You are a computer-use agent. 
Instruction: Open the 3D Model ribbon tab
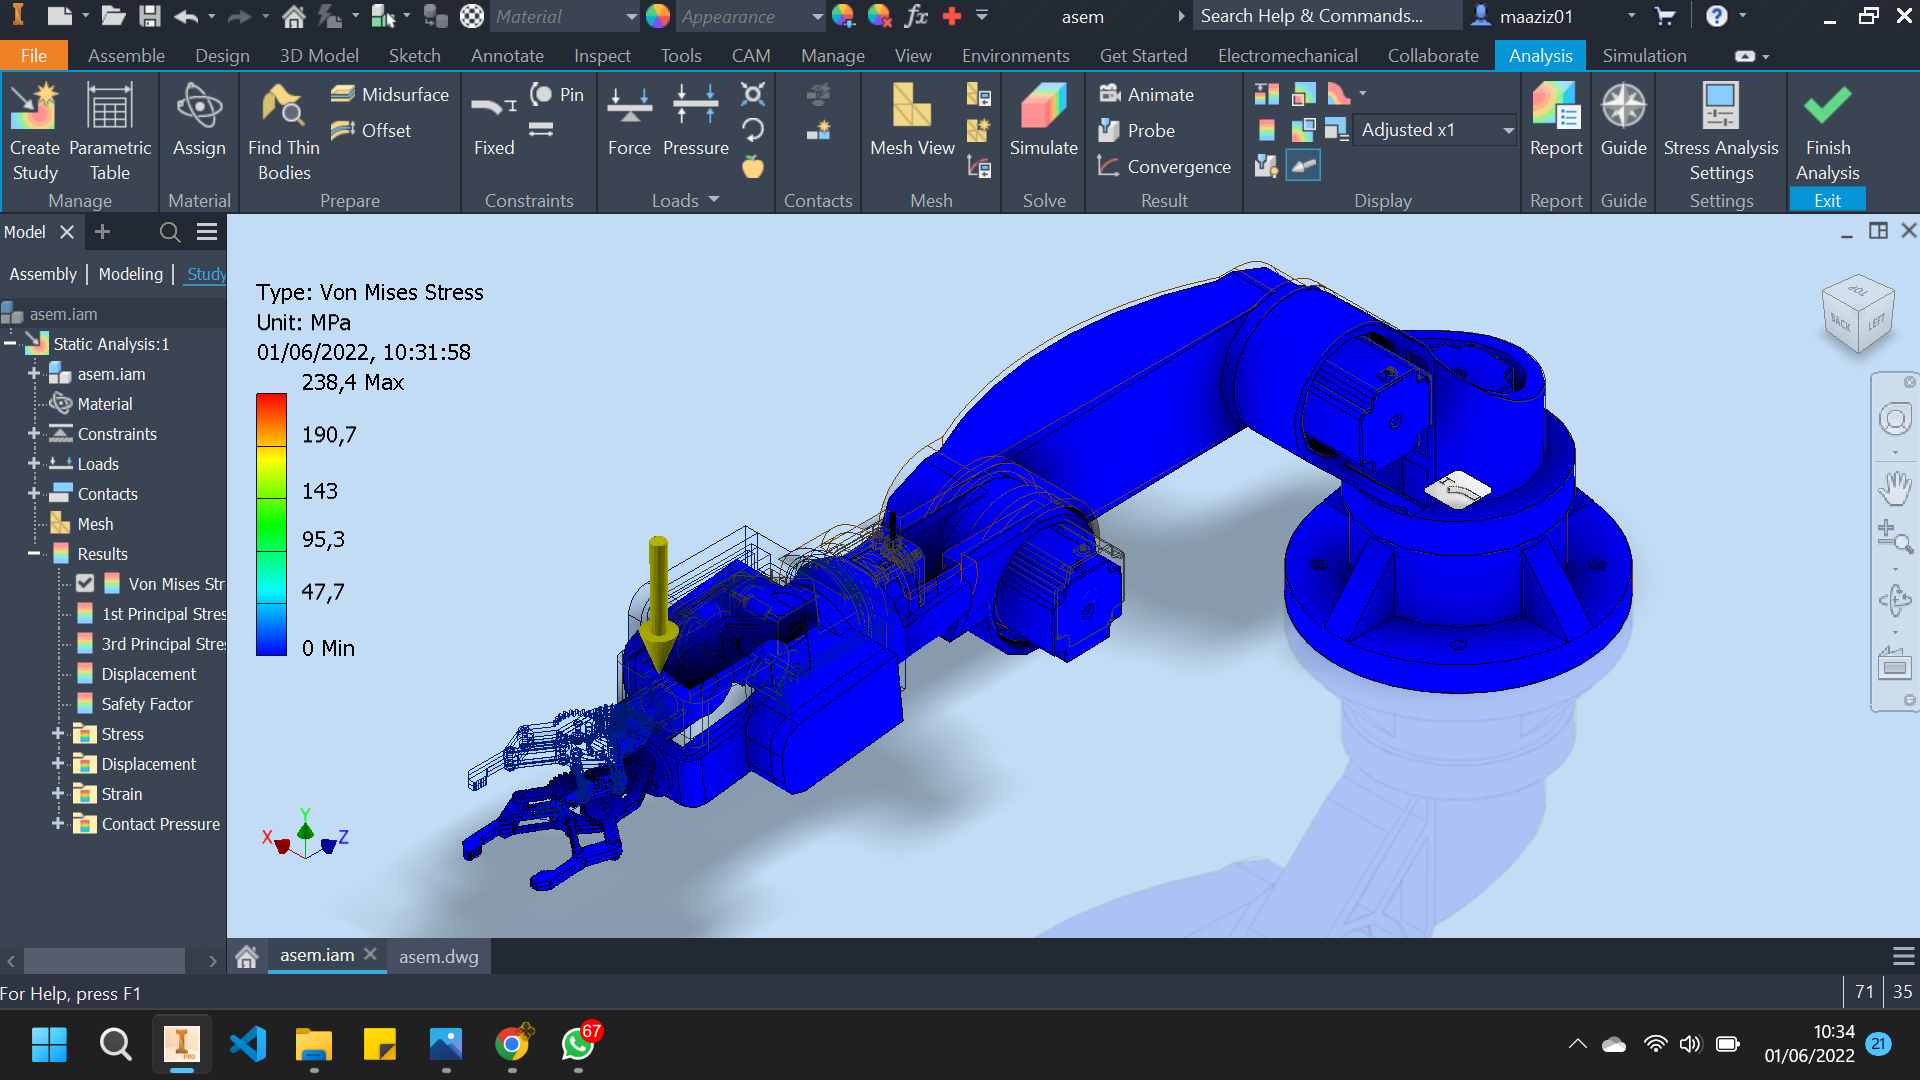[319, 56]
